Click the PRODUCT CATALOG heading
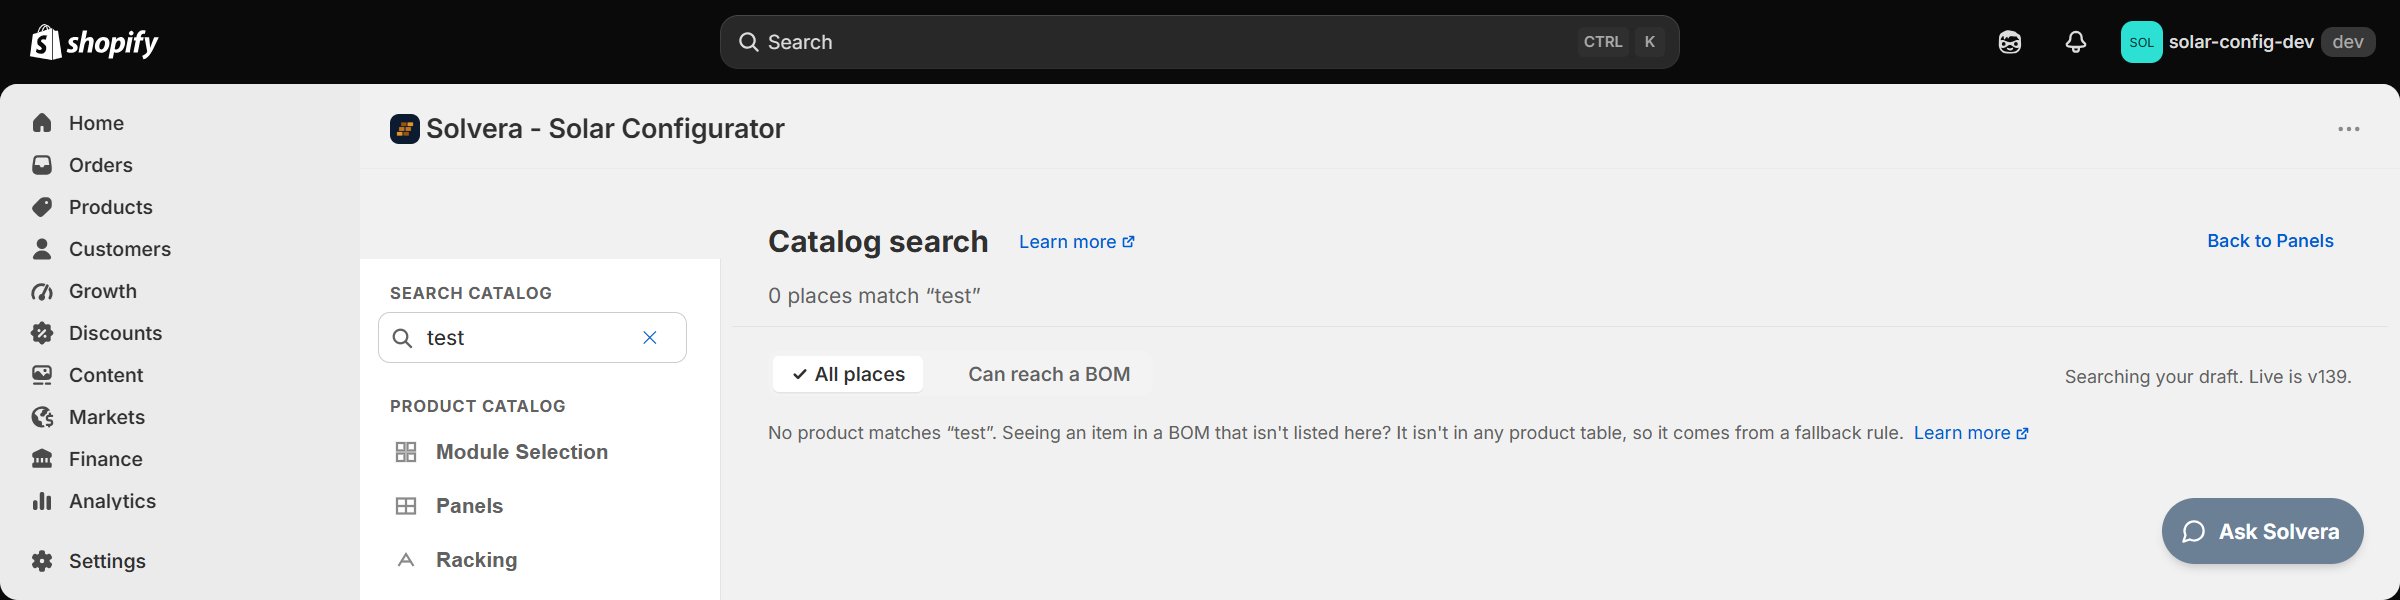 pyautogui.click(x=478, y=406)
